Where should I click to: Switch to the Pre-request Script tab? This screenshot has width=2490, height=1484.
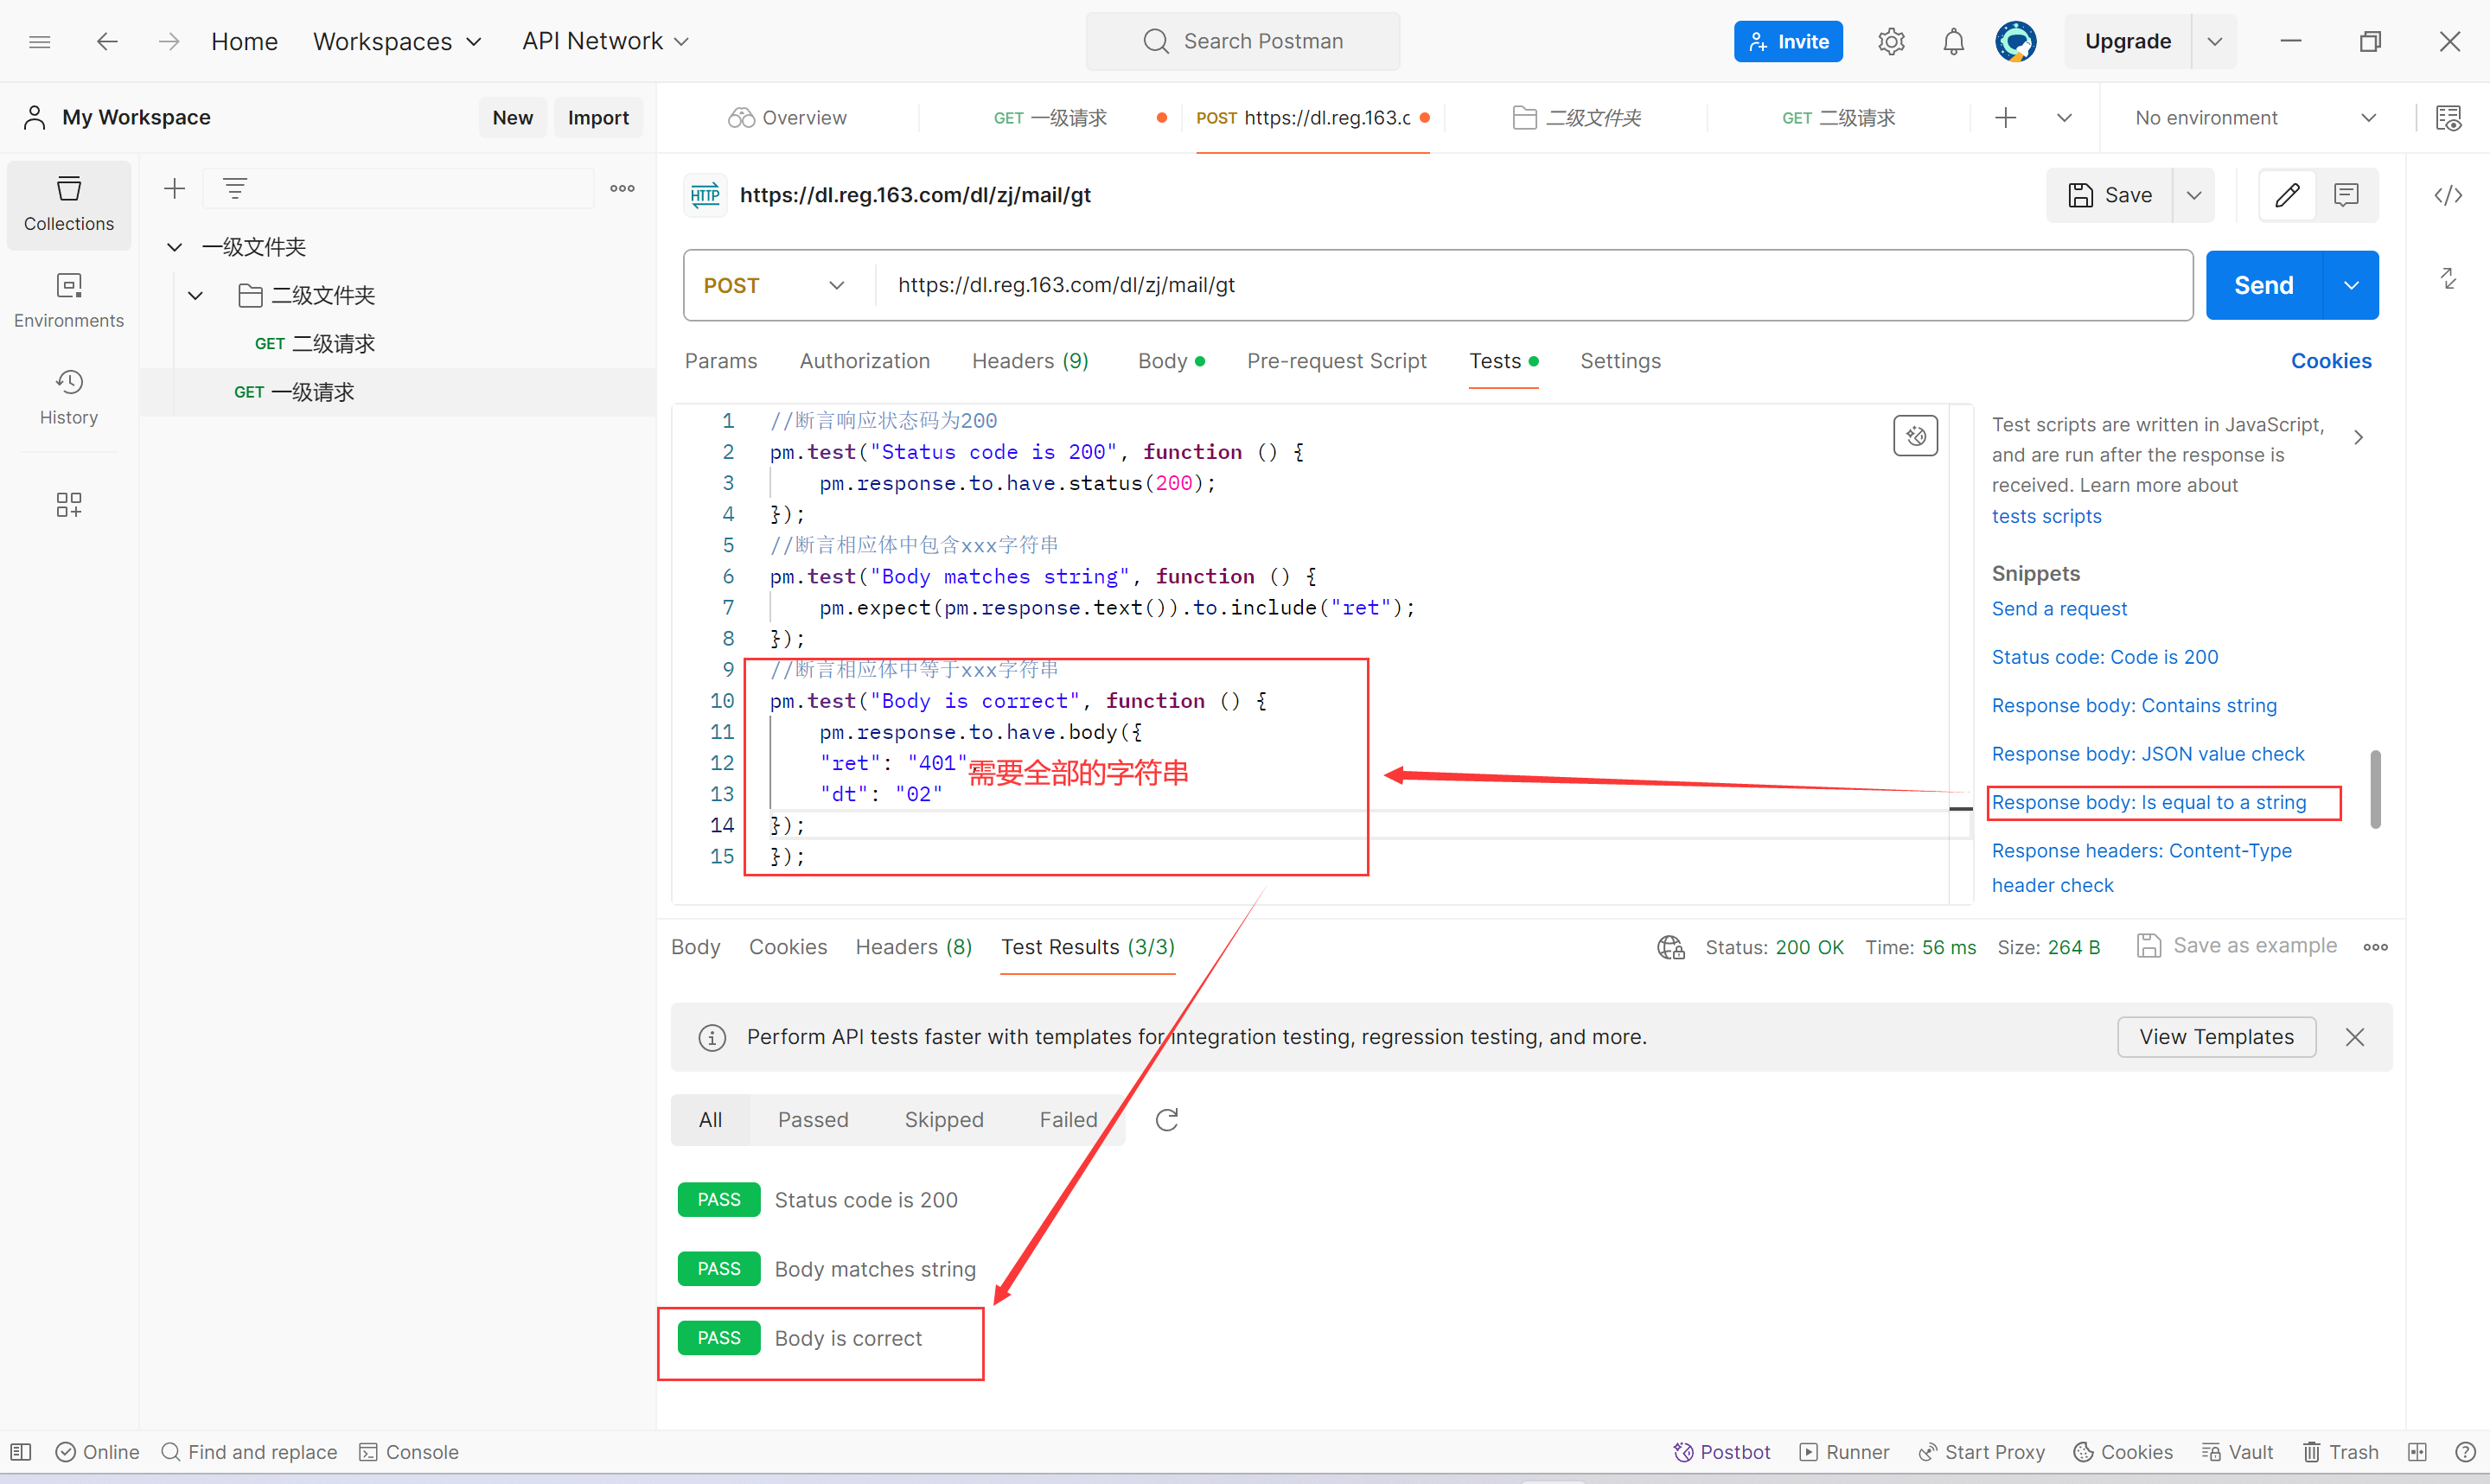[1335, 361]
